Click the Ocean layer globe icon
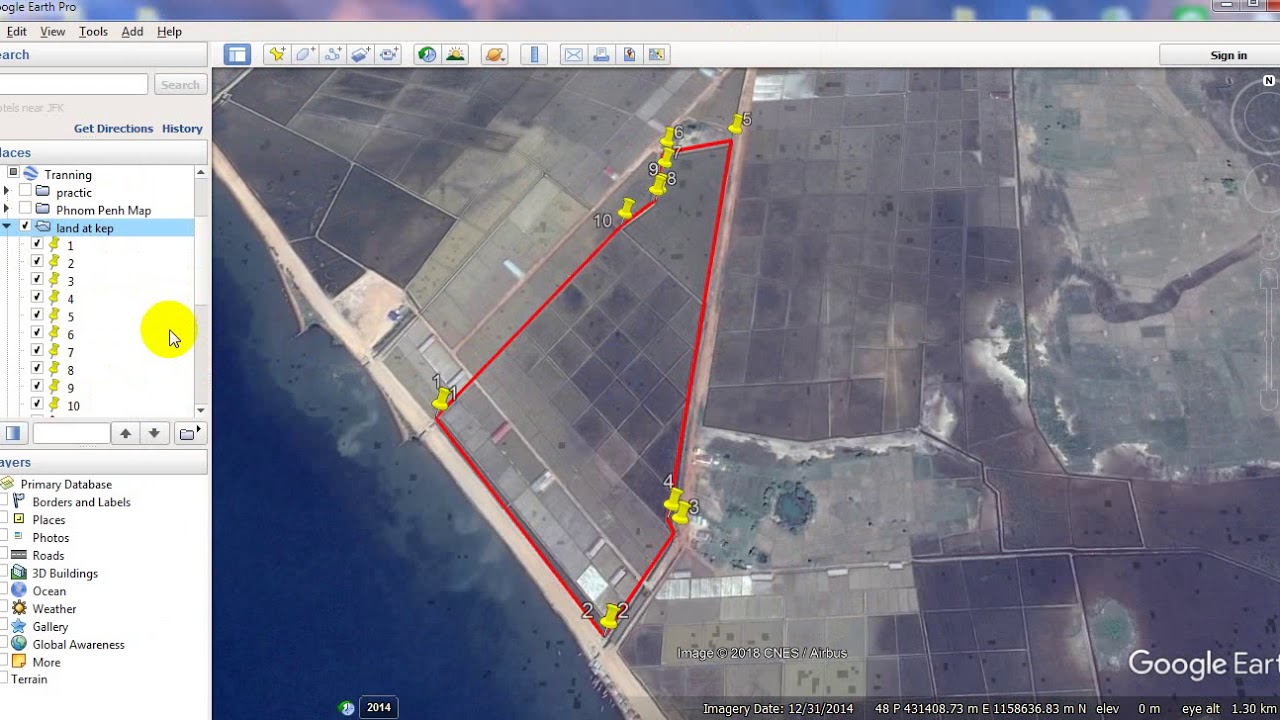1280x720 pixels. (x=19, y=590)
